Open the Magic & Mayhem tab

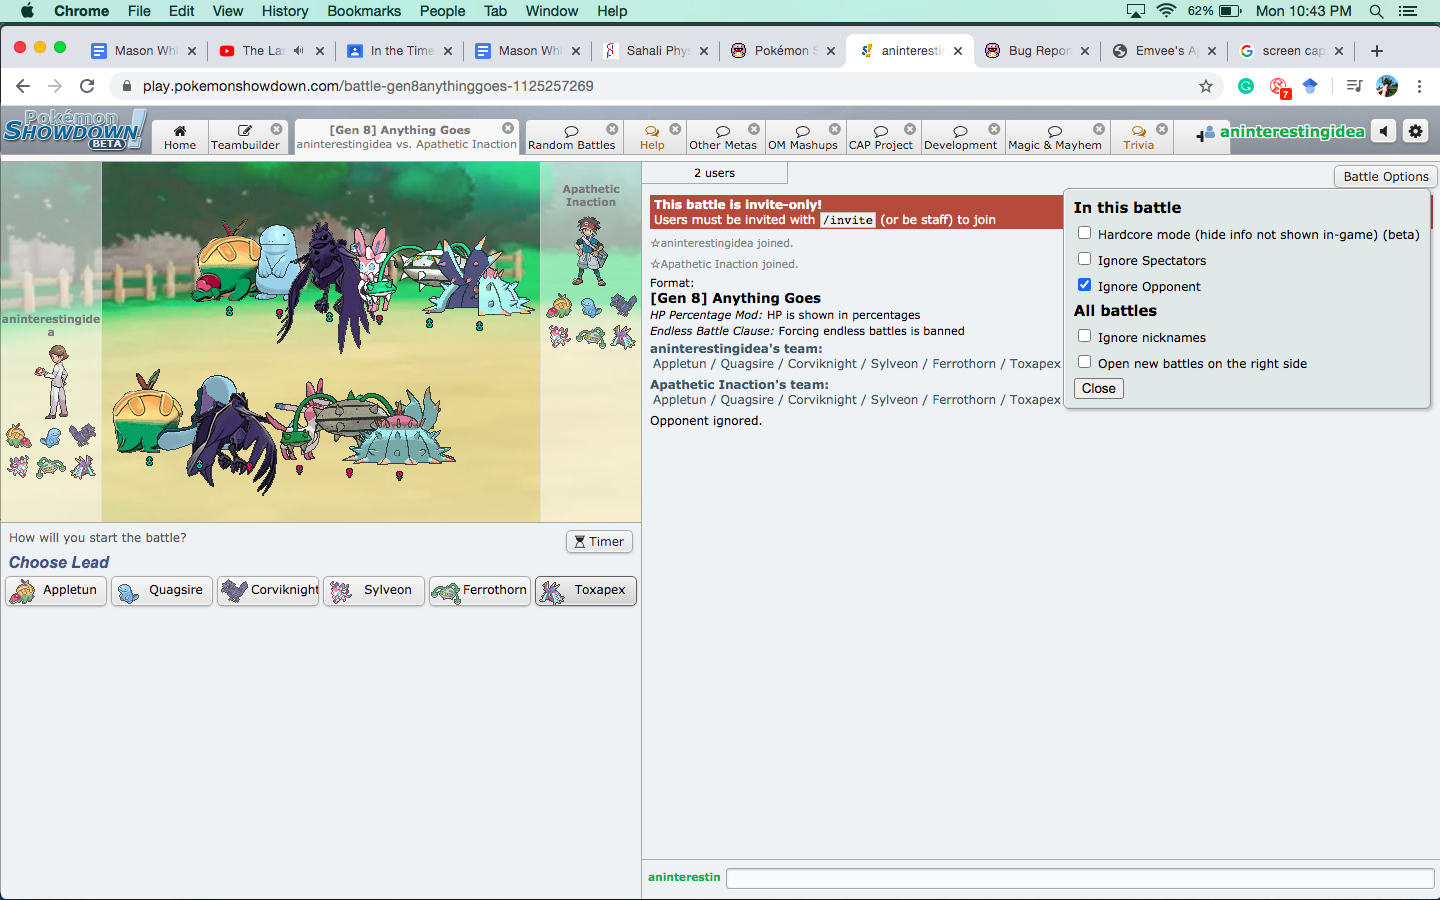coord(1055,138)
